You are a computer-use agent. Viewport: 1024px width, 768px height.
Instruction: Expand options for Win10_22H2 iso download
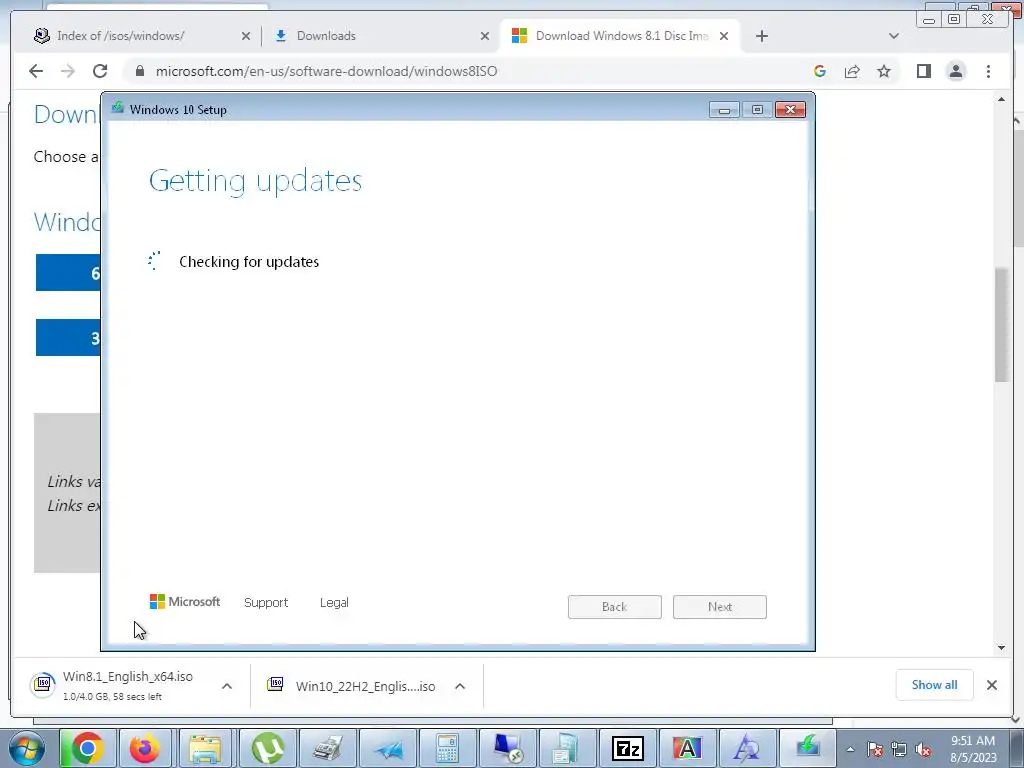point(460,686)
